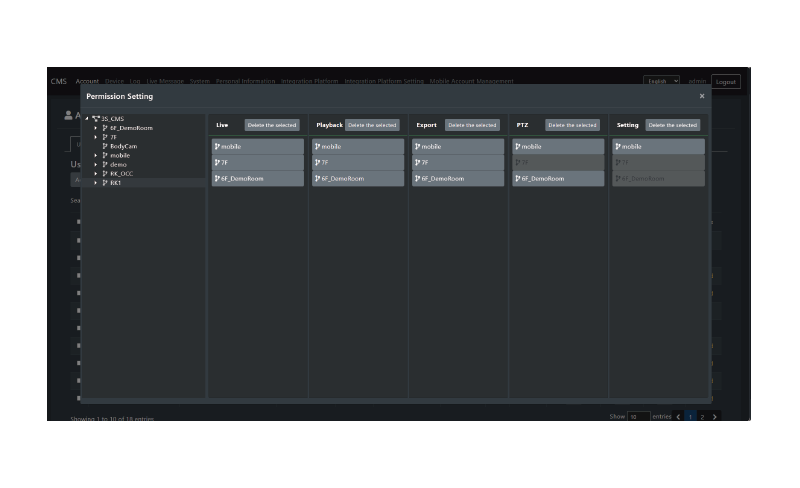Click Delete the selected in PTZ column

click(572, 125)
